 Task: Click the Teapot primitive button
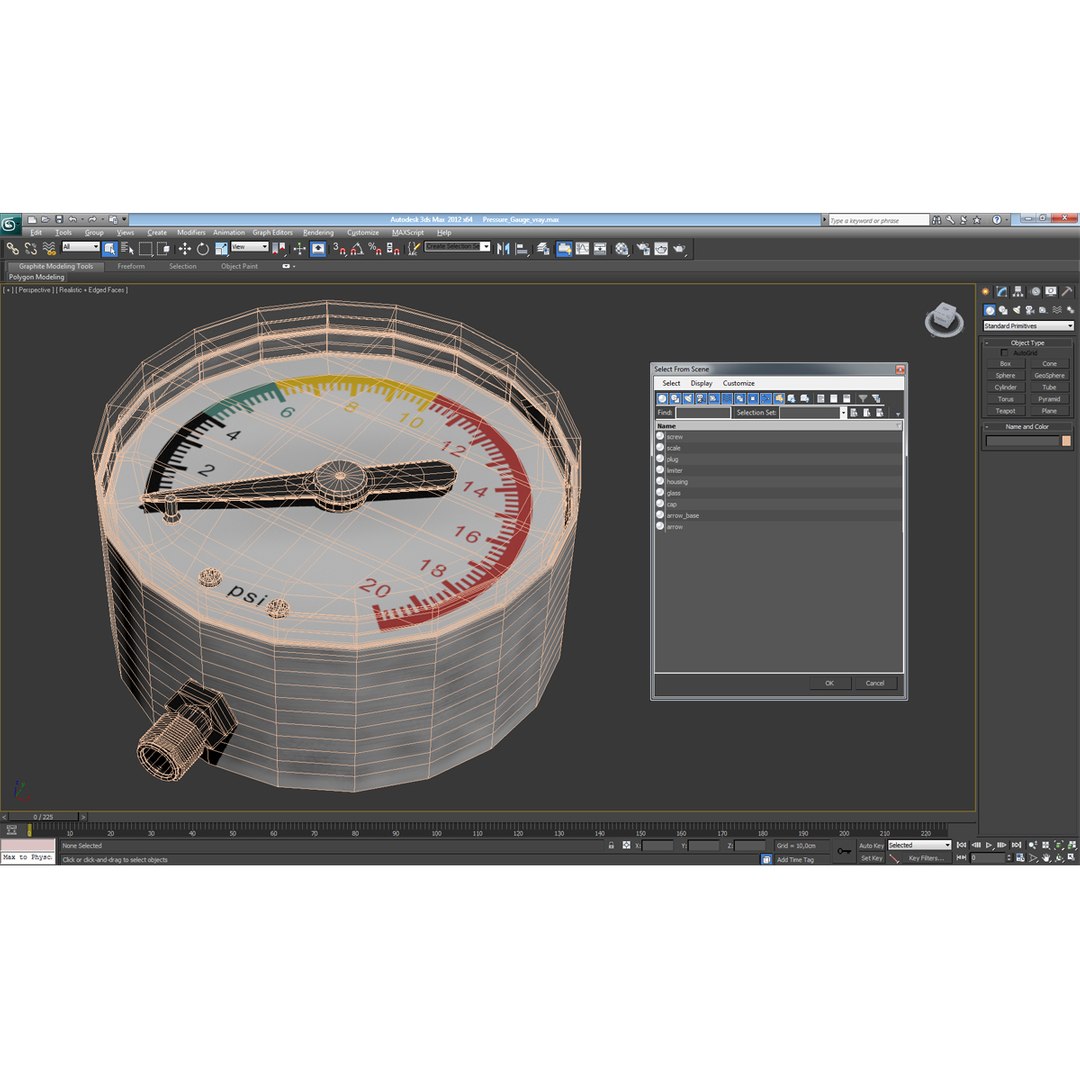1005,411
